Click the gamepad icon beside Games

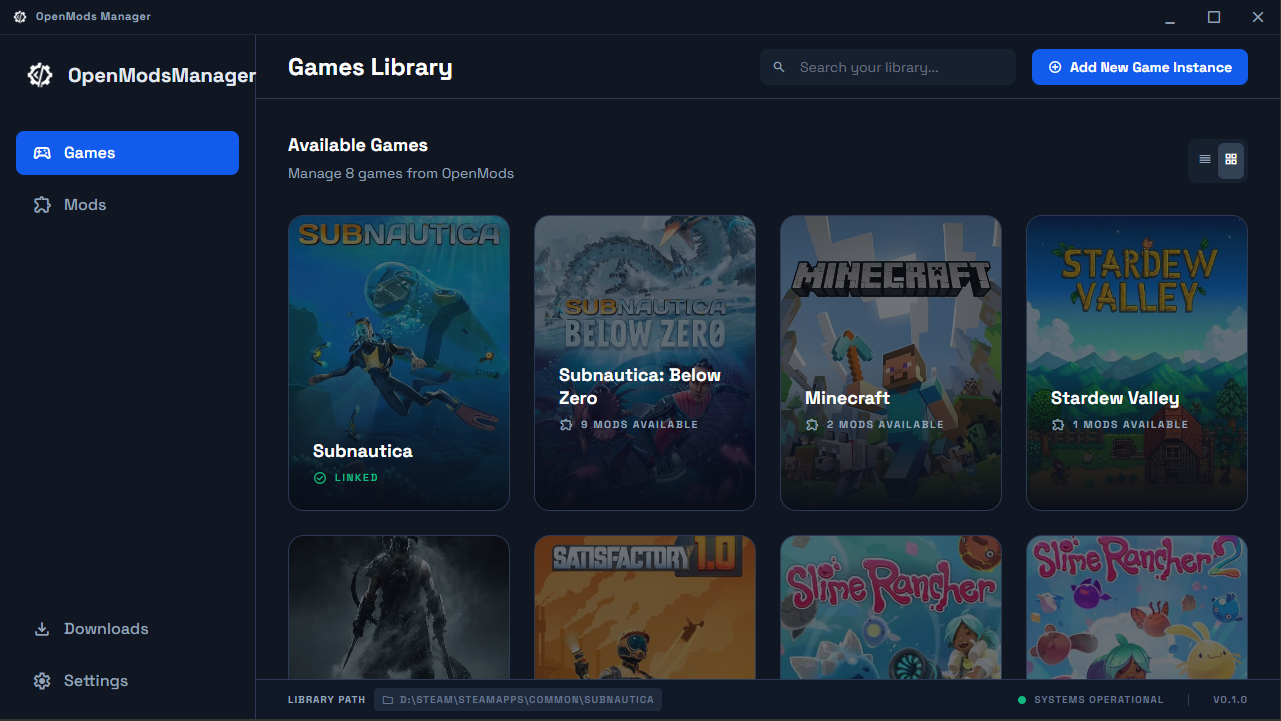pos(42,153)
